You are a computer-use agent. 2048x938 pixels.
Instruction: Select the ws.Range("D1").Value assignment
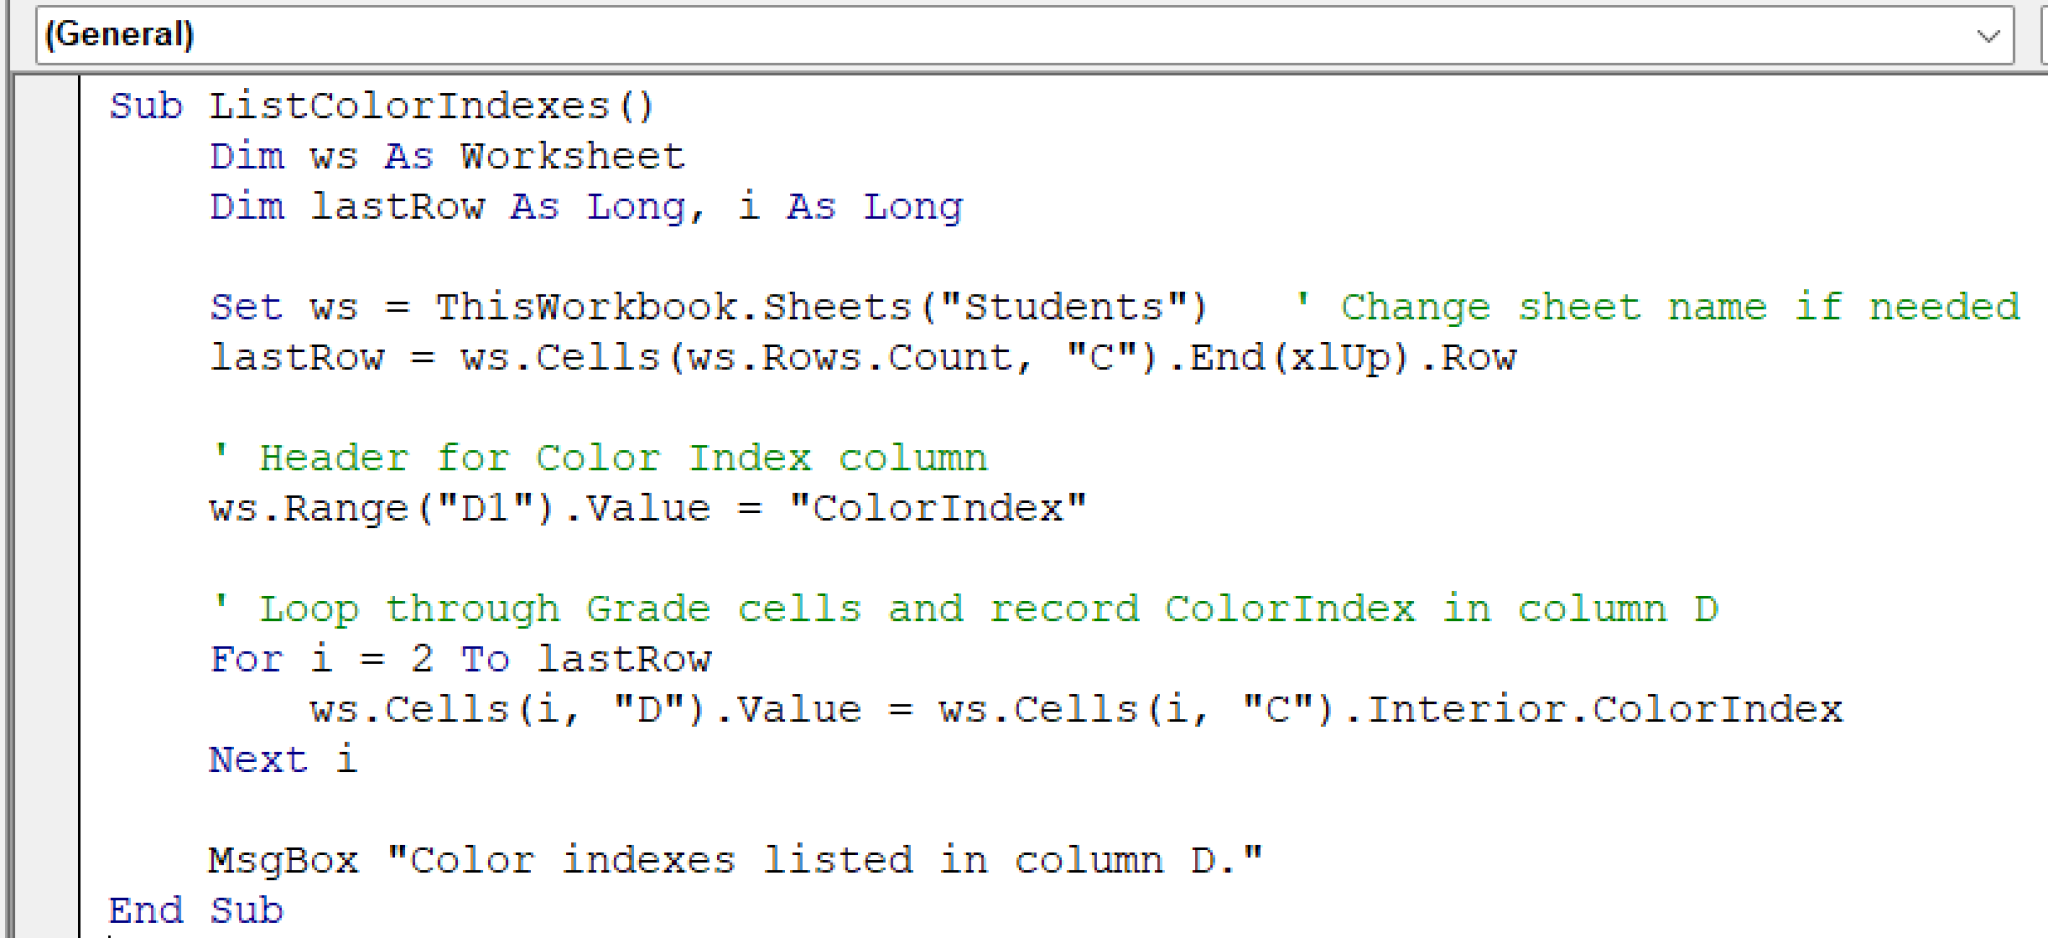pos(645,507)
